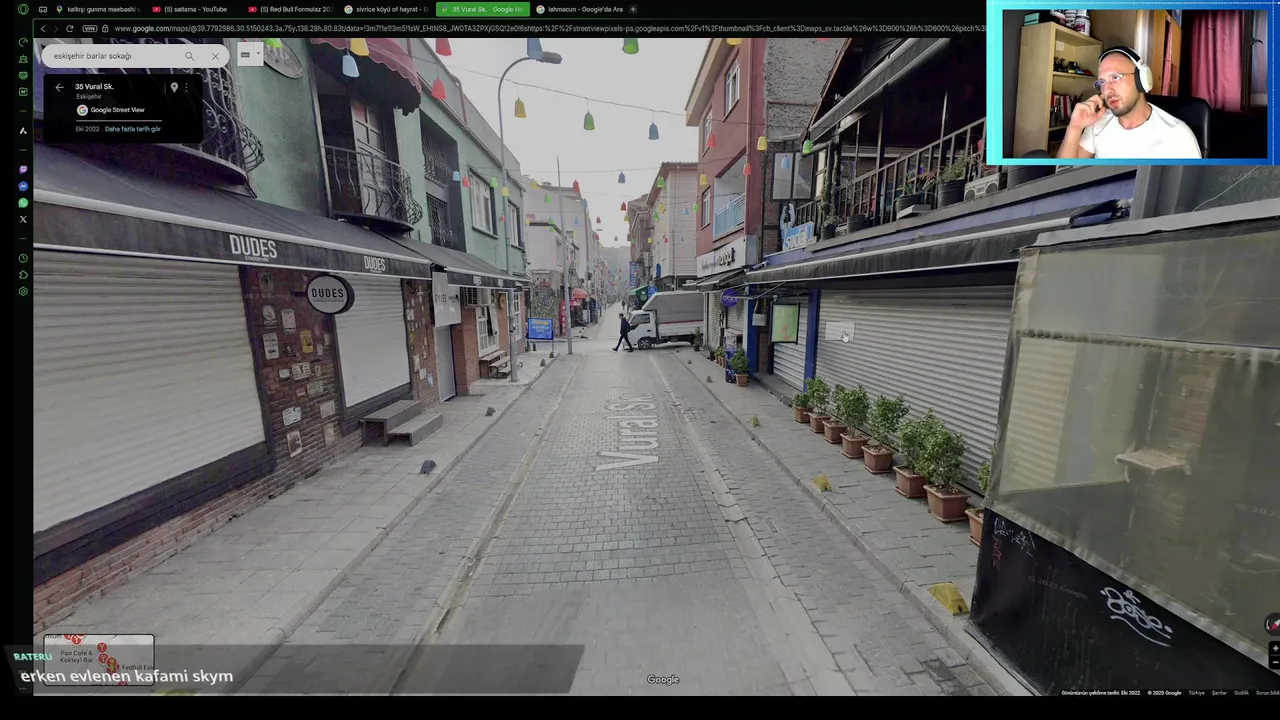Image resolution: width=1280 pixels, height=720 pixels.
Task: Open the second icon in the top sidebar group
Action: [23, 59]
